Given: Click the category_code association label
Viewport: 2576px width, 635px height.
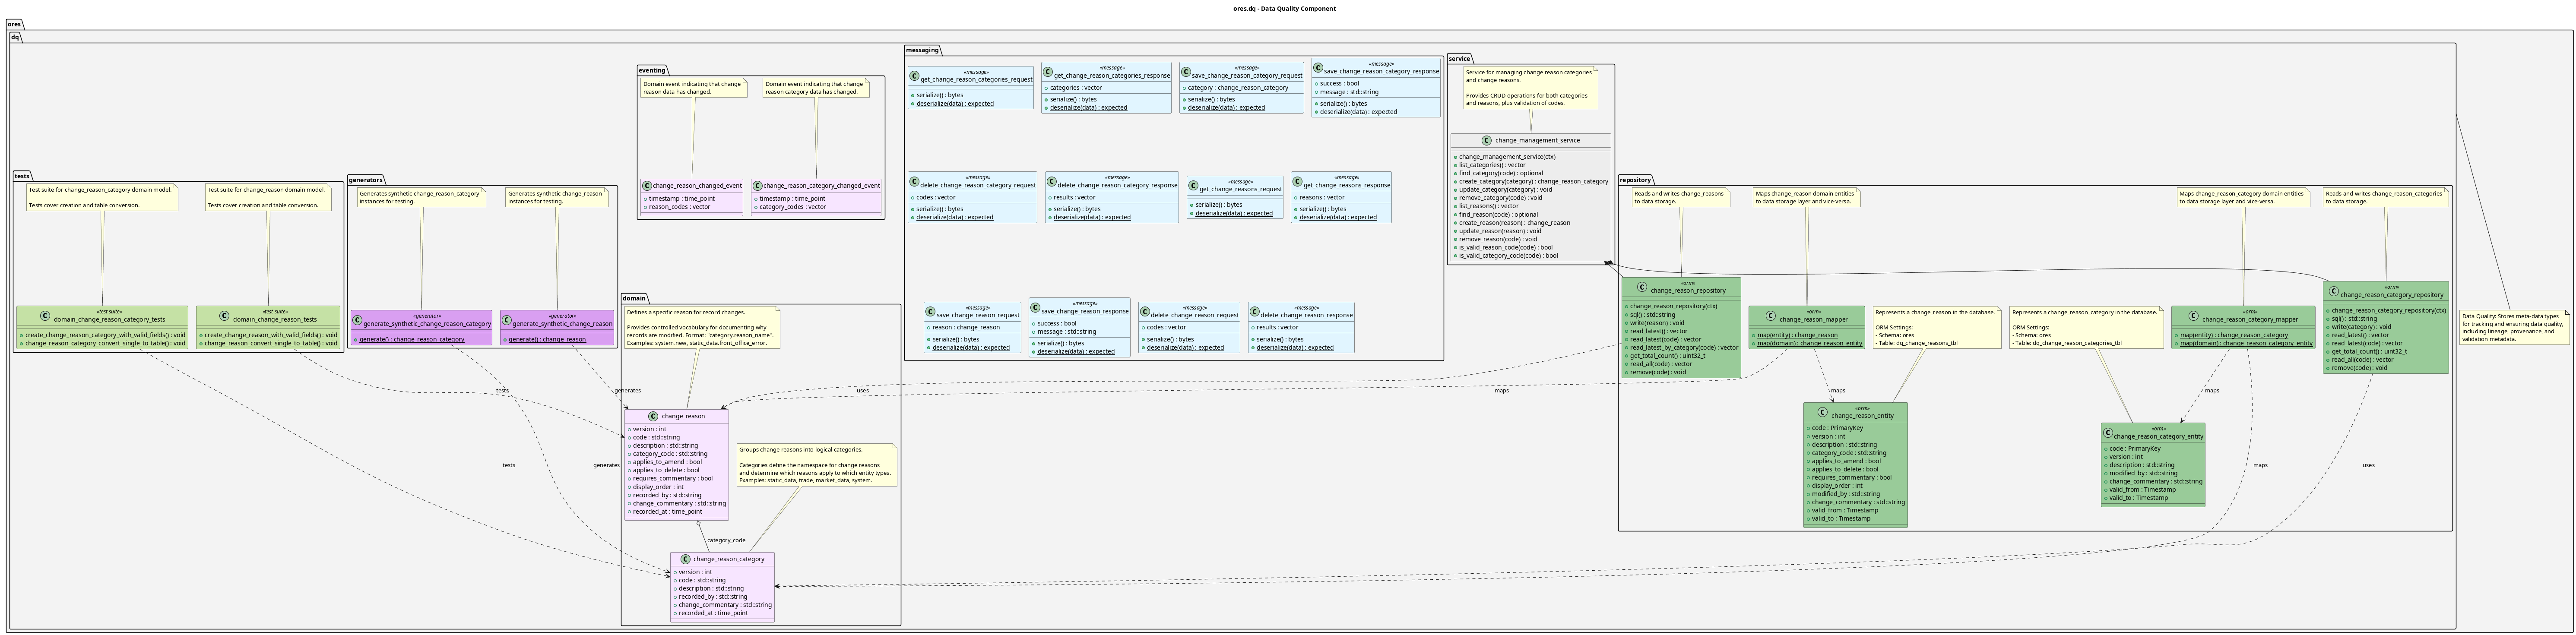Looking at the screenshot, I should [726, 540].
